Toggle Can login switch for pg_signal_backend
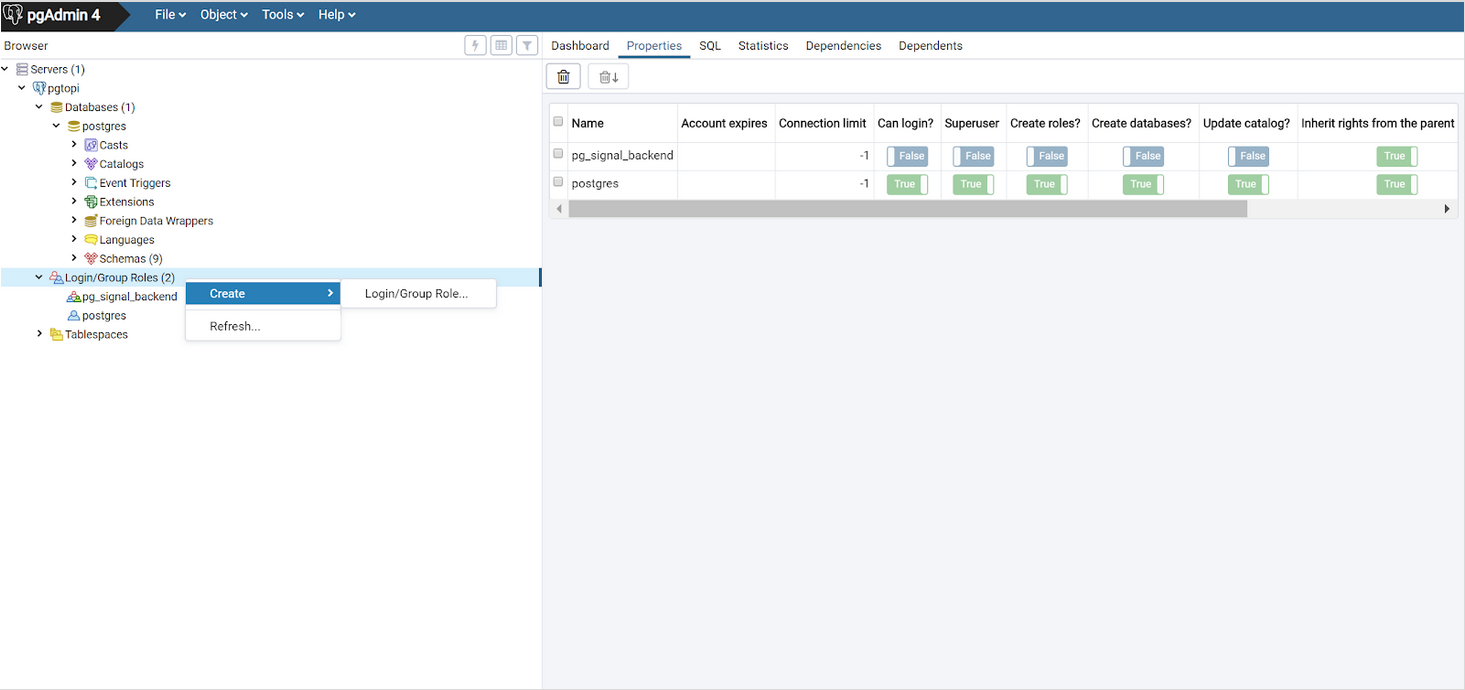The image size is (1465, 690). point(906,156)
